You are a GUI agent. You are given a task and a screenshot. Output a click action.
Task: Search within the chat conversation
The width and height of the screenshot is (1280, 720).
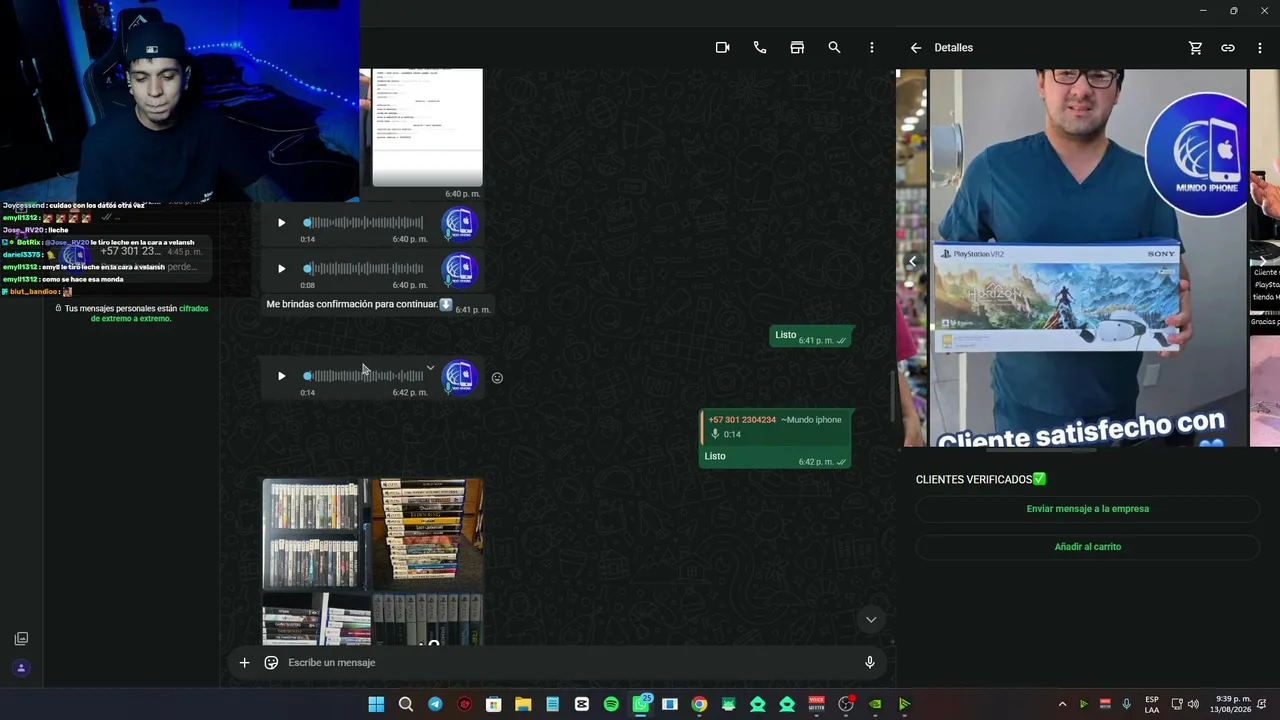pos(834,48)
